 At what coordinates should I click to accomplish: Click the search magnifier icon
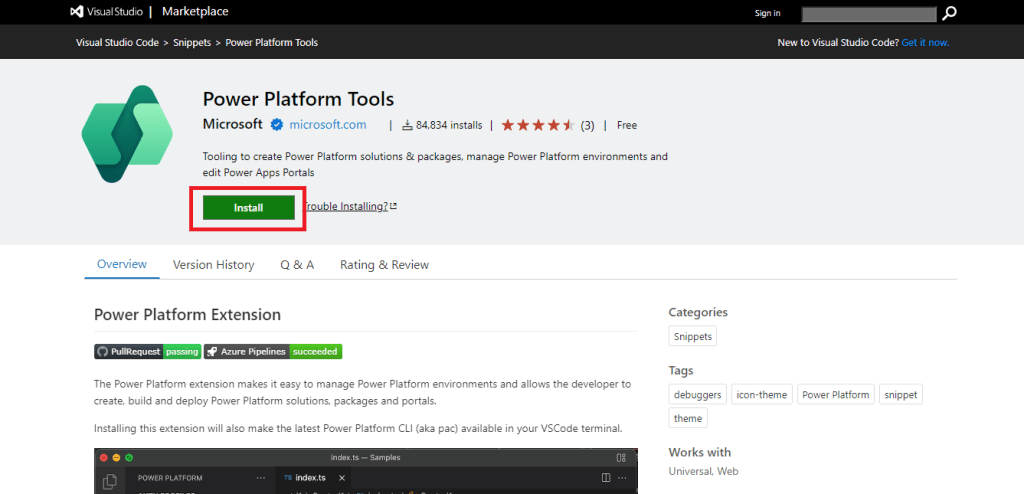pos(949,13)
